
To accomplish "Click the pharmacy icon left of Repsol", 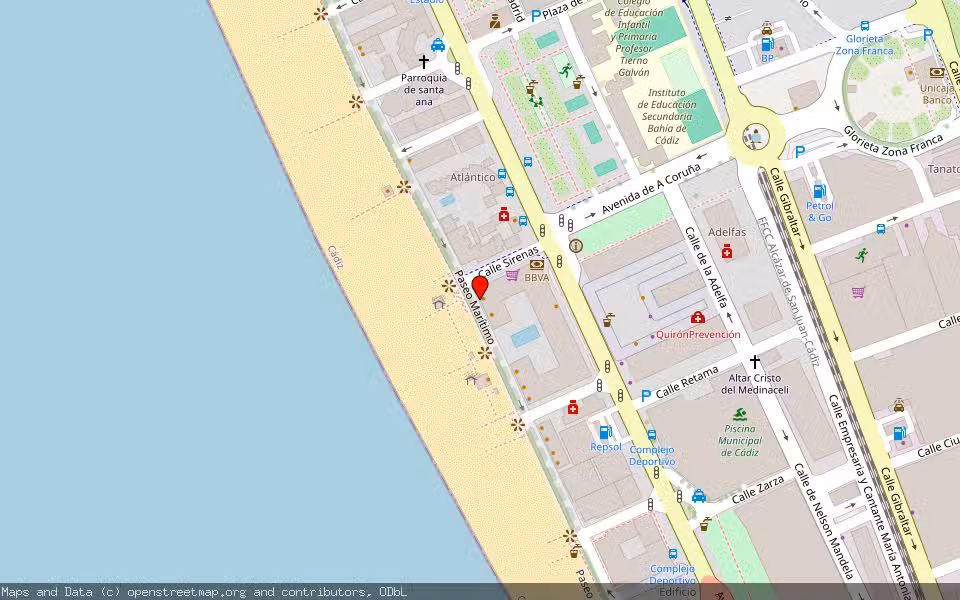I will click(x=572, y=408).
